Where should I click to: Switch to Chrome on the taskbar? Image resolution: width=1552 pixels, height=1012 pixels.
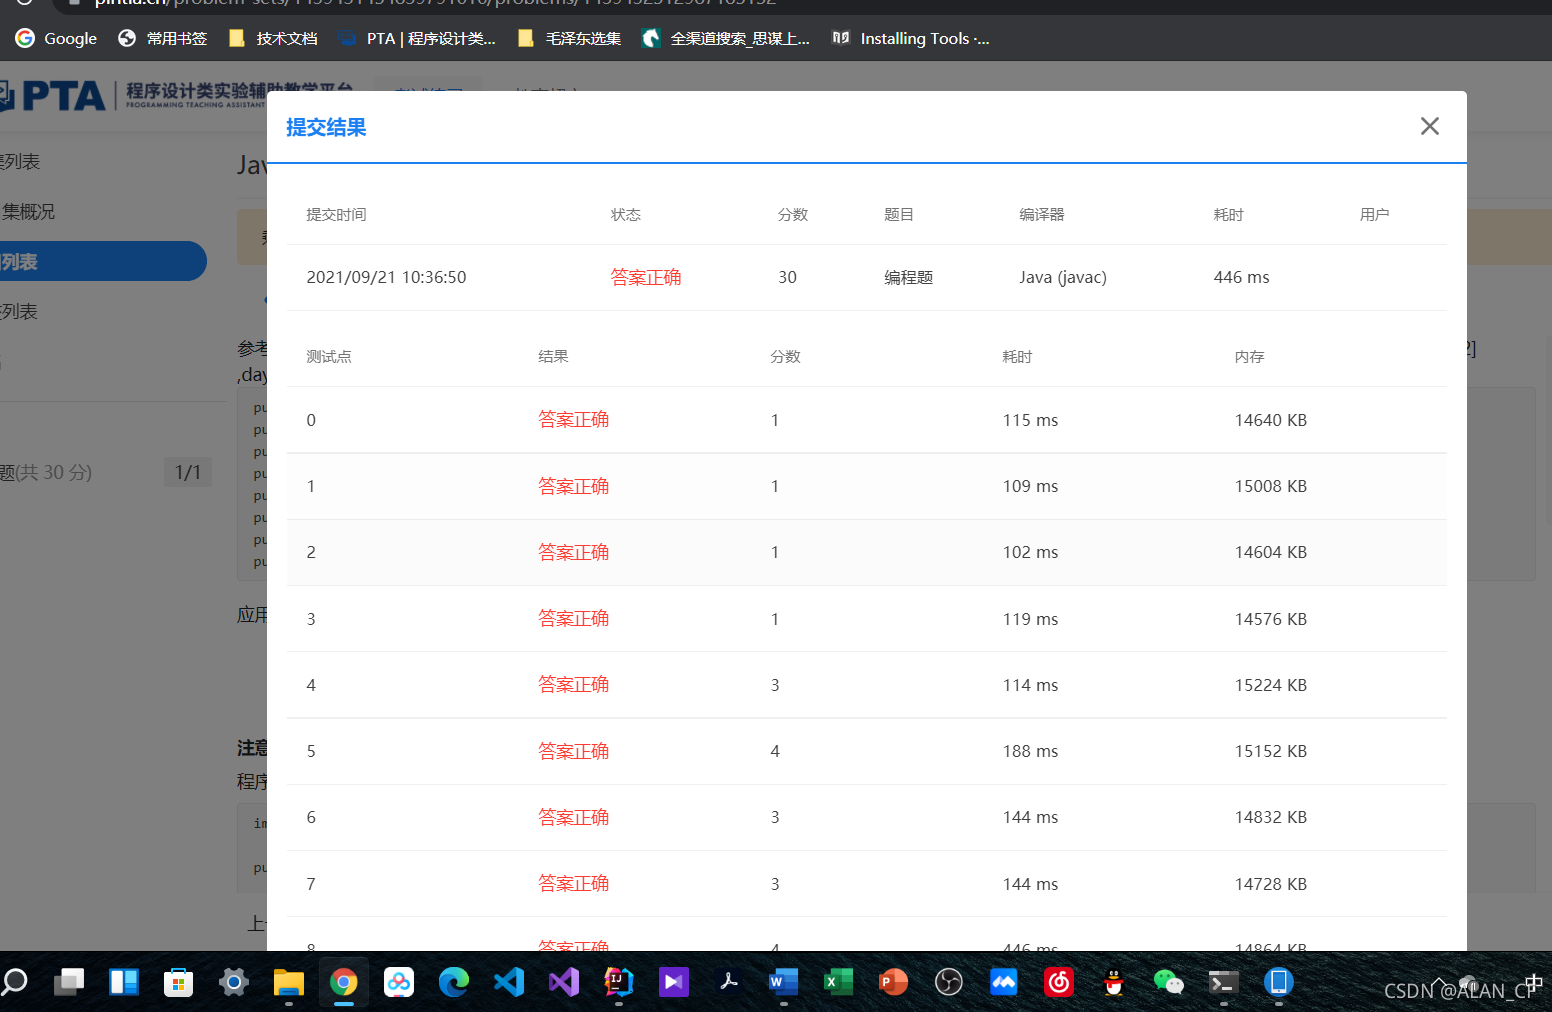pyautogui.click(x=344, y=982)
